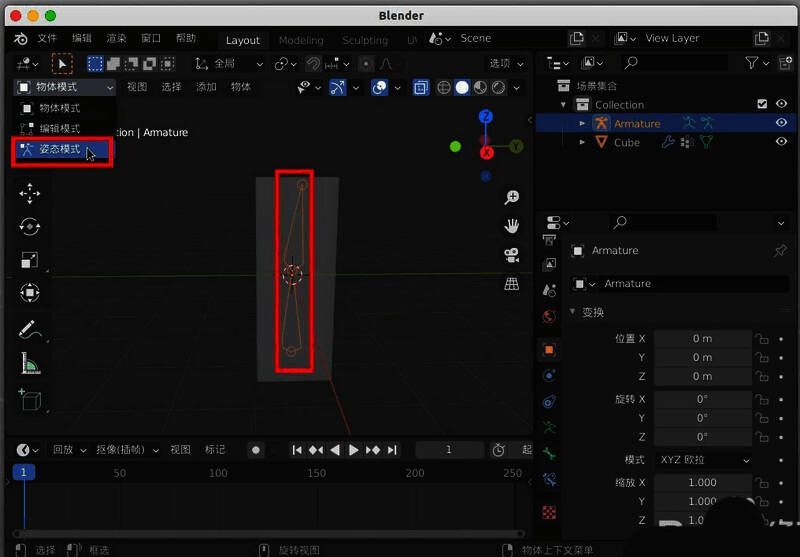Select the Move tool in left toolbar
The height and width of the screenshot is (557, 800).
pyautogui.click(x=30, y=194)
